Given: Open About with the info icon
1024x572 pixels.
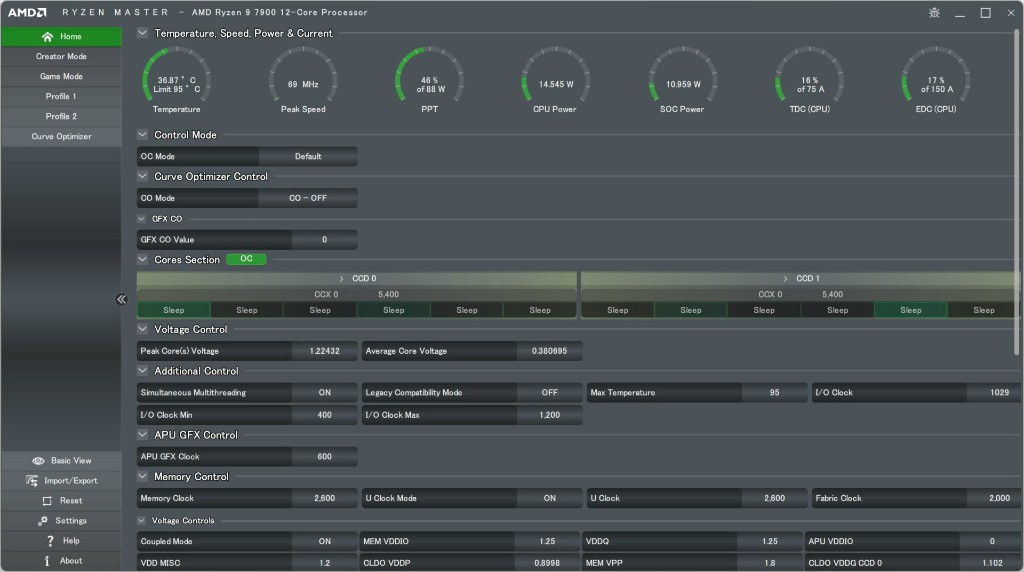Looking at the screenshot, I should point(47,561).
